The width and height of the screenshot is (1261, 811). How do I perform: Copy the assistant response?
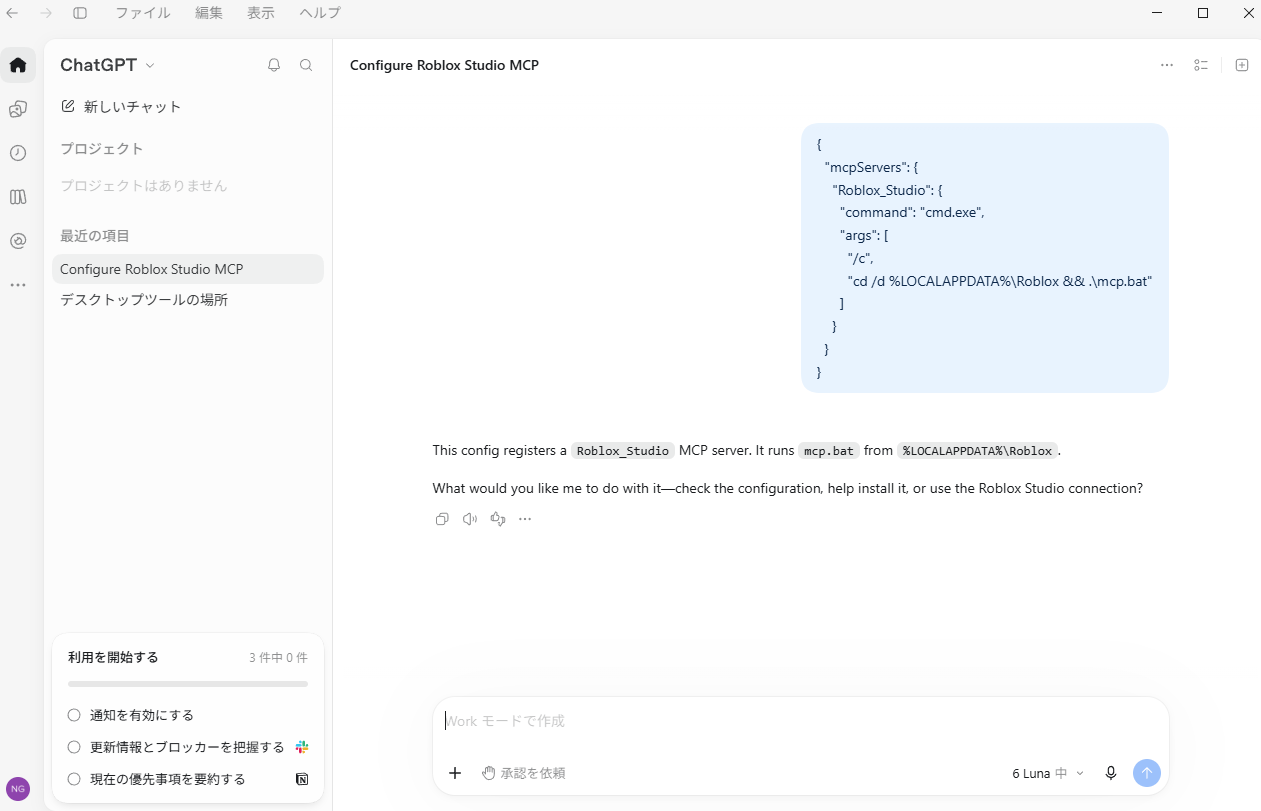click(x=442, y=519)
